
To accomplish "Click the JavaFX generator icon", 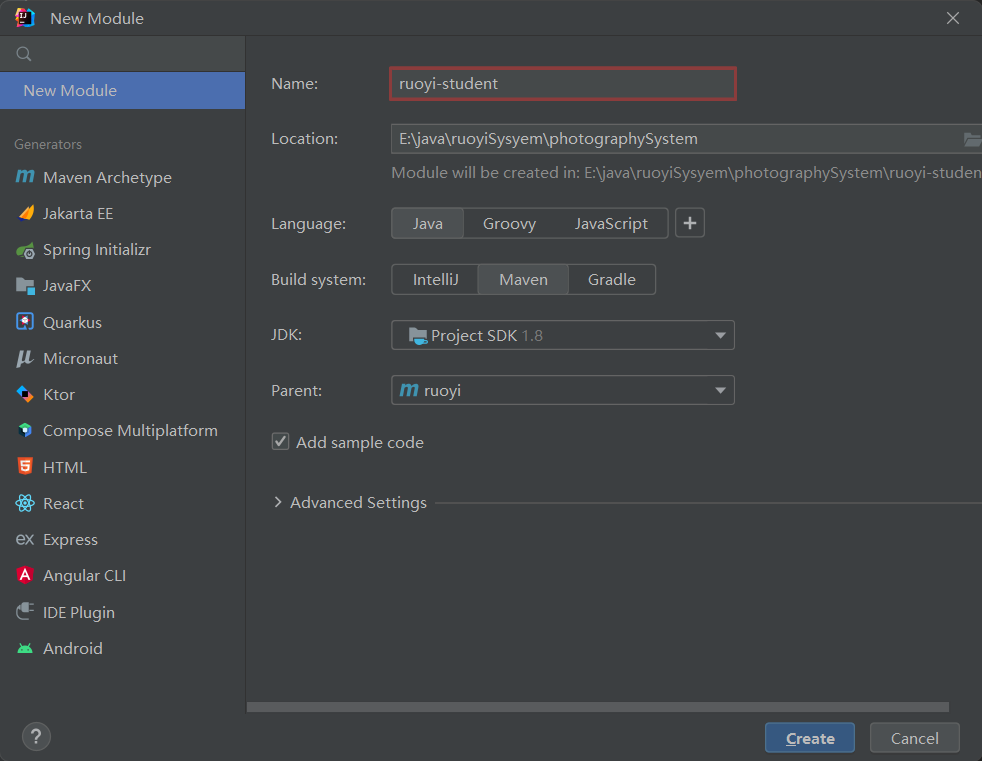I will pos(25,286).
